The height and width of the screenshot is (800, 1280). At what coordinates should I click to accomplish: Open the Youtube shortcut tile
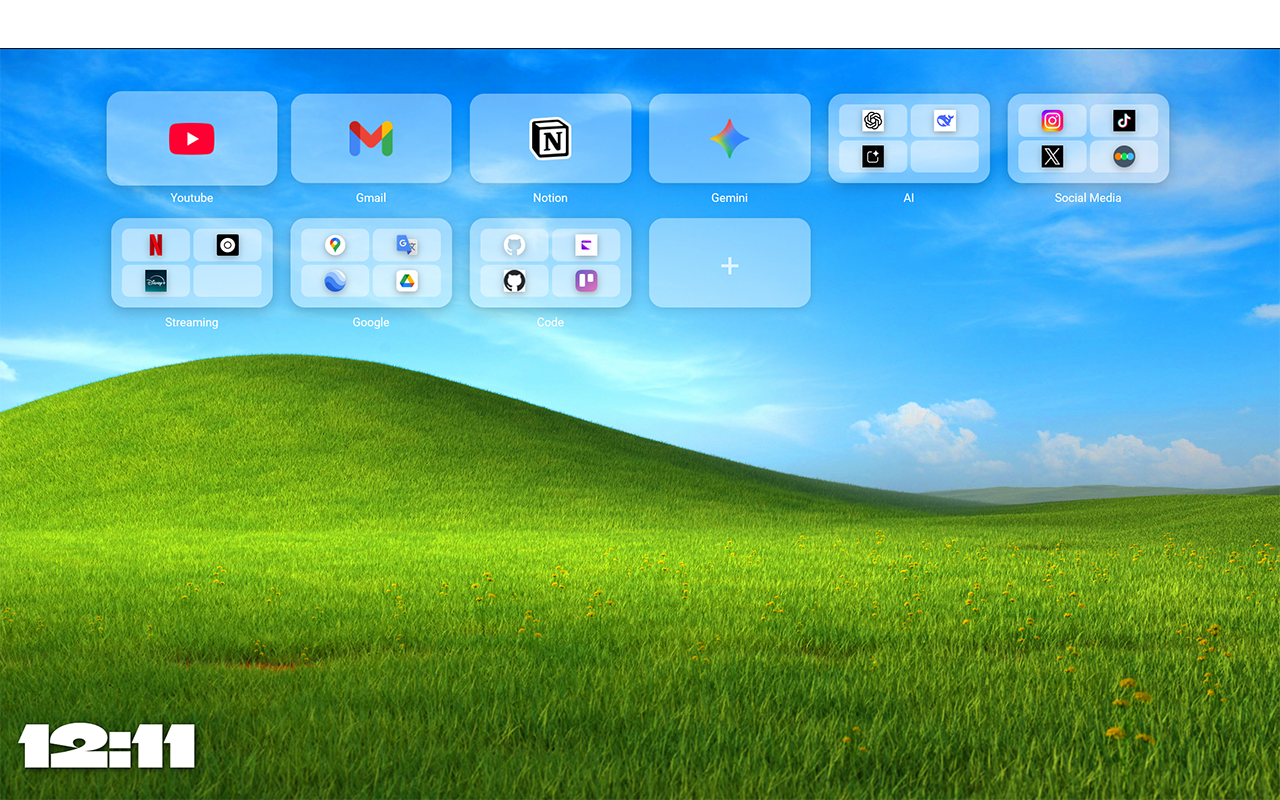pos(191,139)
